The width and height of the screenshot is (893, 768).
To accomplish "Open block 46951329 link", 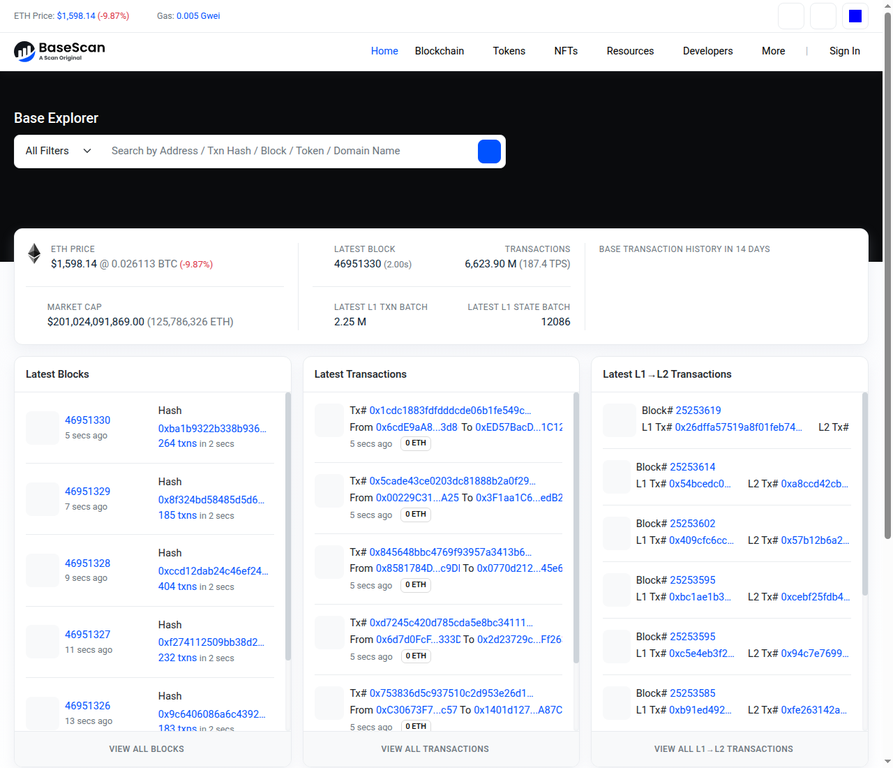I will point(88,491).
